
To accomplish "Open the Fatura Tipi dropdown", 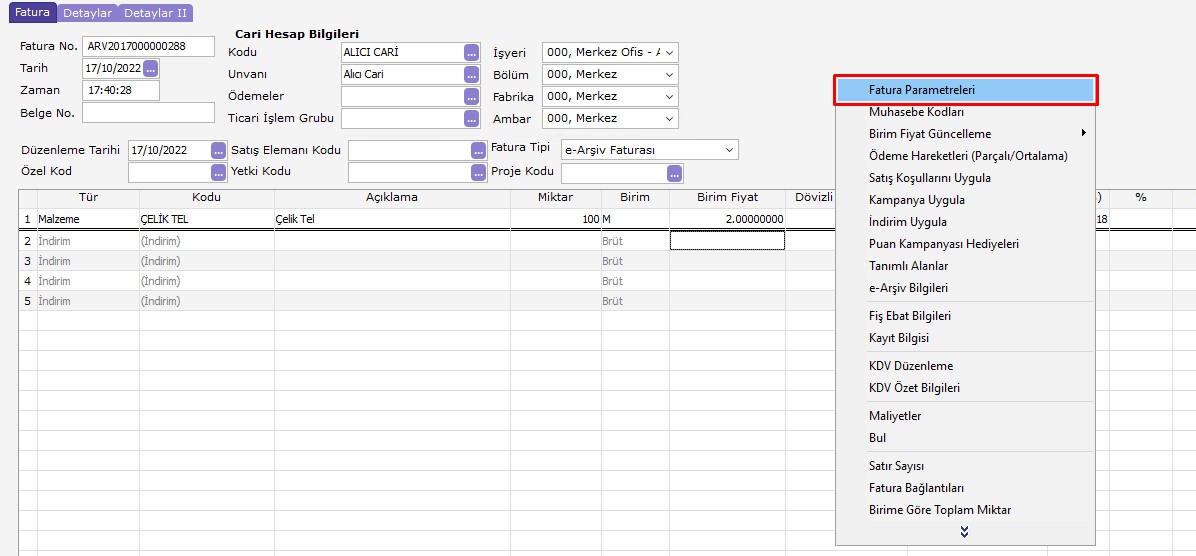I will (729, 151).
